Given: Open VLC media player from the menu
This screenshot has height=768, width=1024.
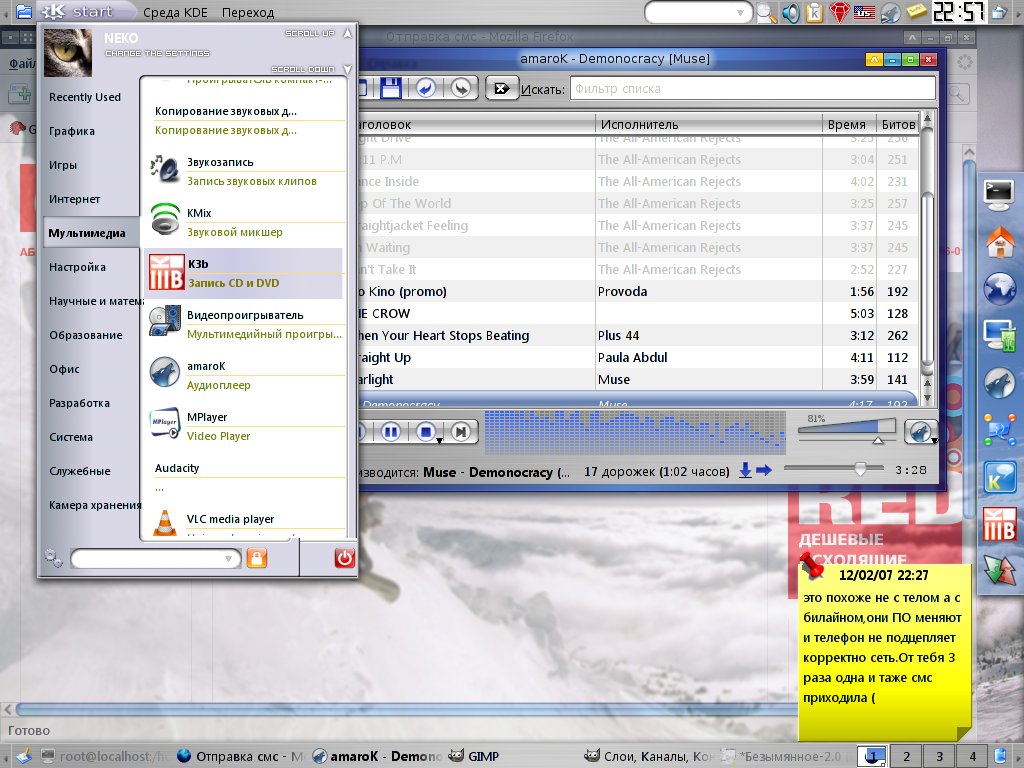Looking at the screenshot, I should point(245,524).
